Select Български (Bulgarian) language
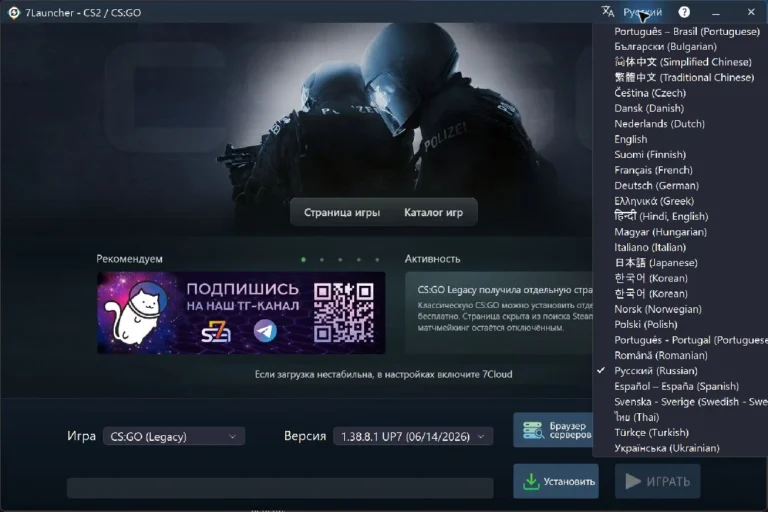This screenshot has height=512, width=768. coord(665,47)
